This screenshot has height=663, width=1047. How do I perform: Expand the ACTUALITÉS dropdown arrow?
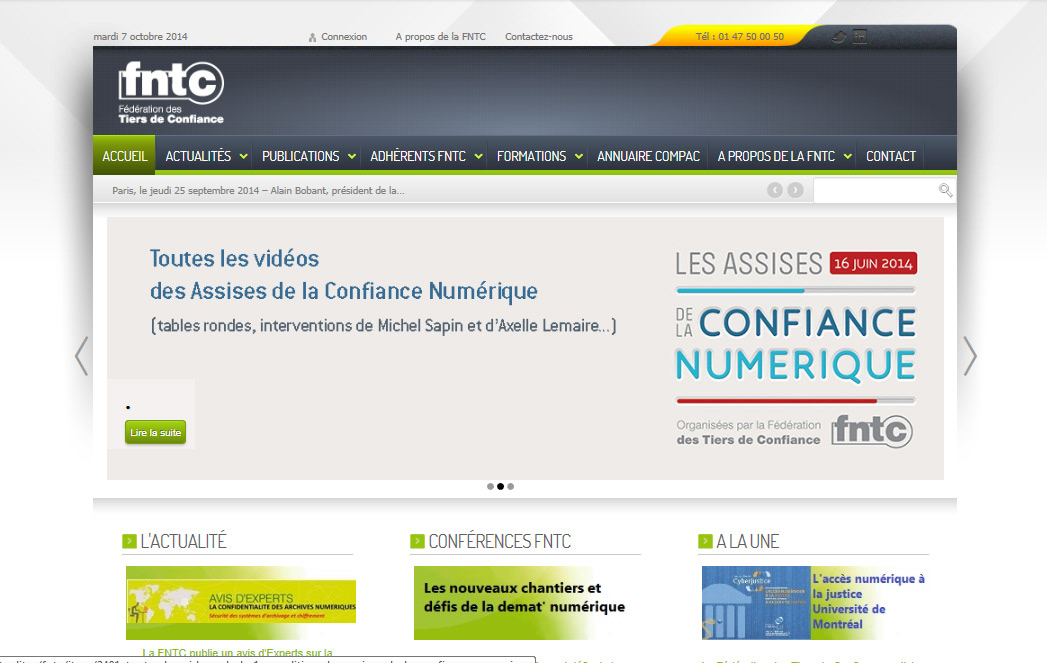(244, 156)
